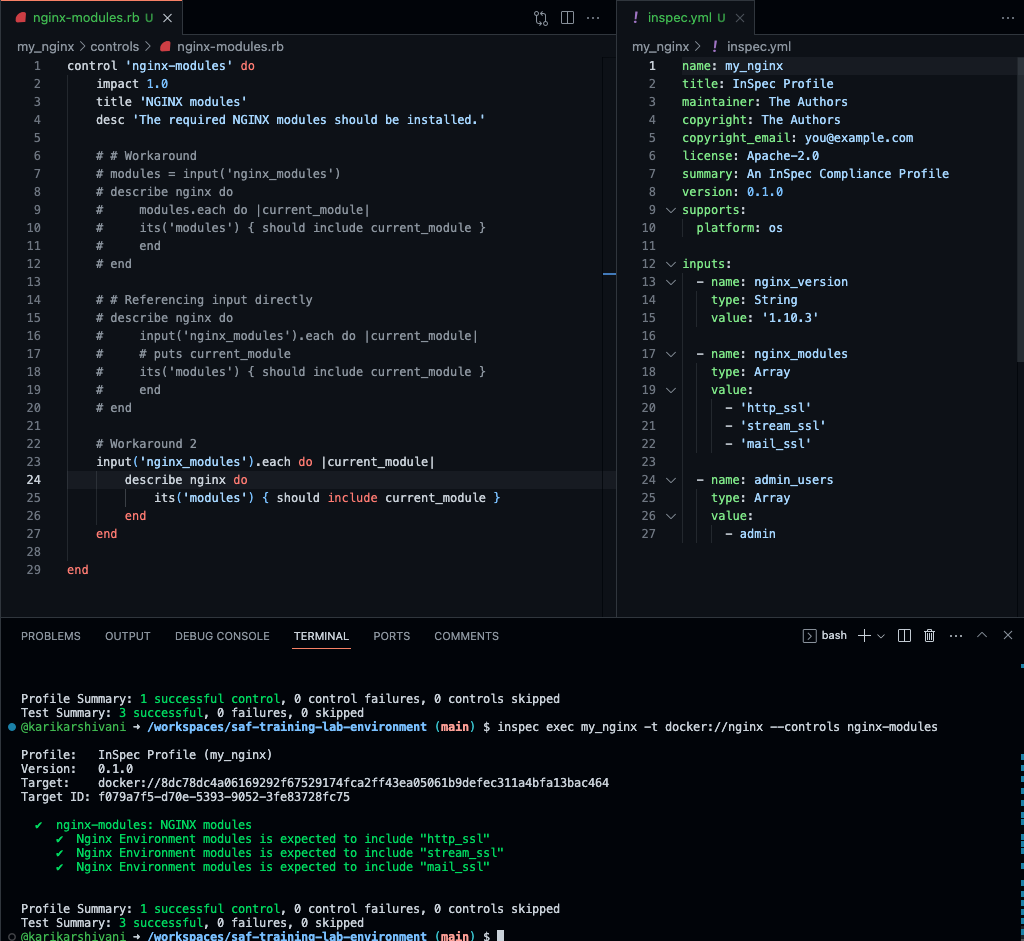Open the editor more actions ellipsis menu
The image size is (1024, 941).
coord(593,18)
